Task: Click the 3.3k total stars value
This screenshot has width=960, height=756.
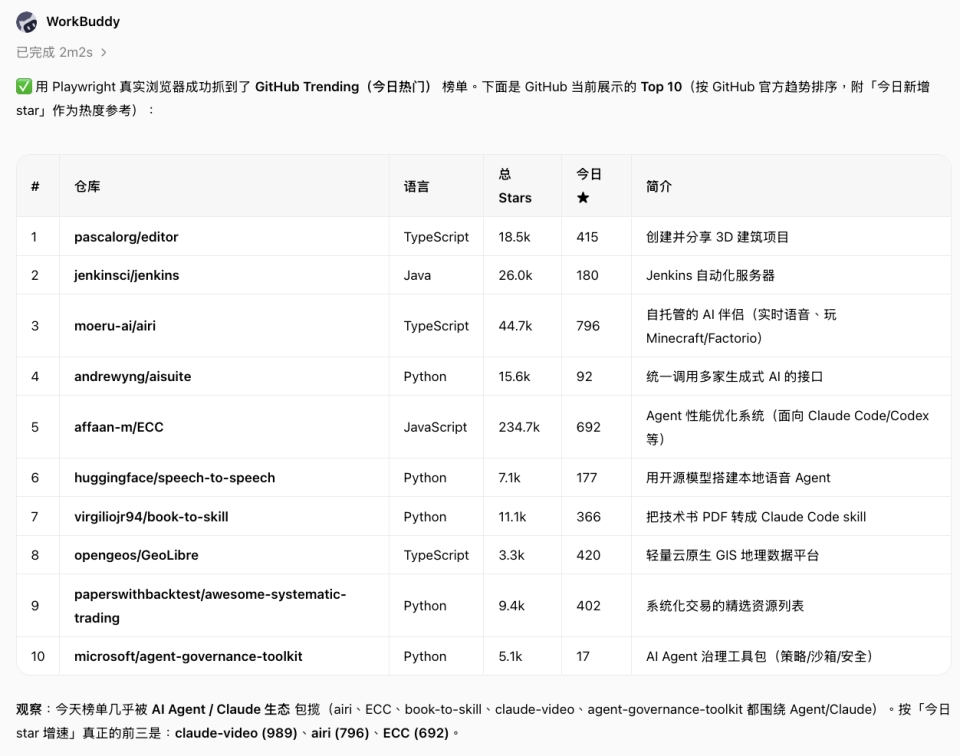Action: coord(511,555)
